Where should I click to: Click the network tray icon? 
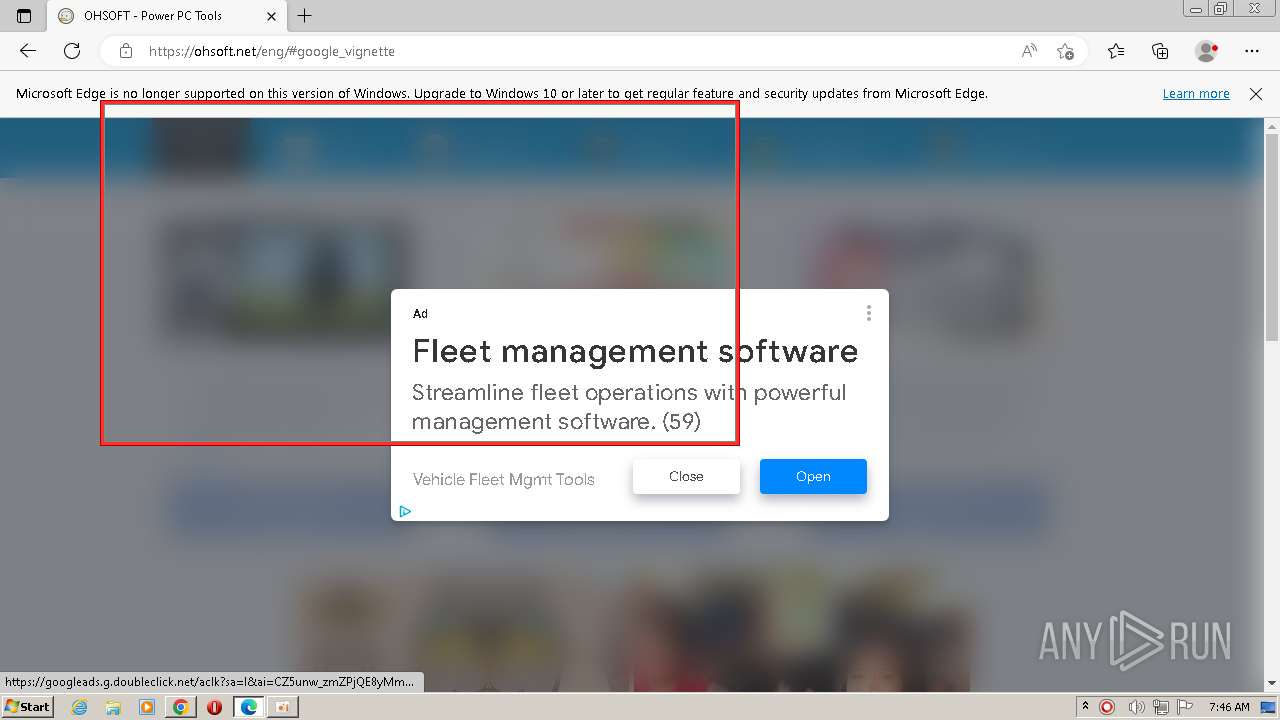[x=1161, y=707]
